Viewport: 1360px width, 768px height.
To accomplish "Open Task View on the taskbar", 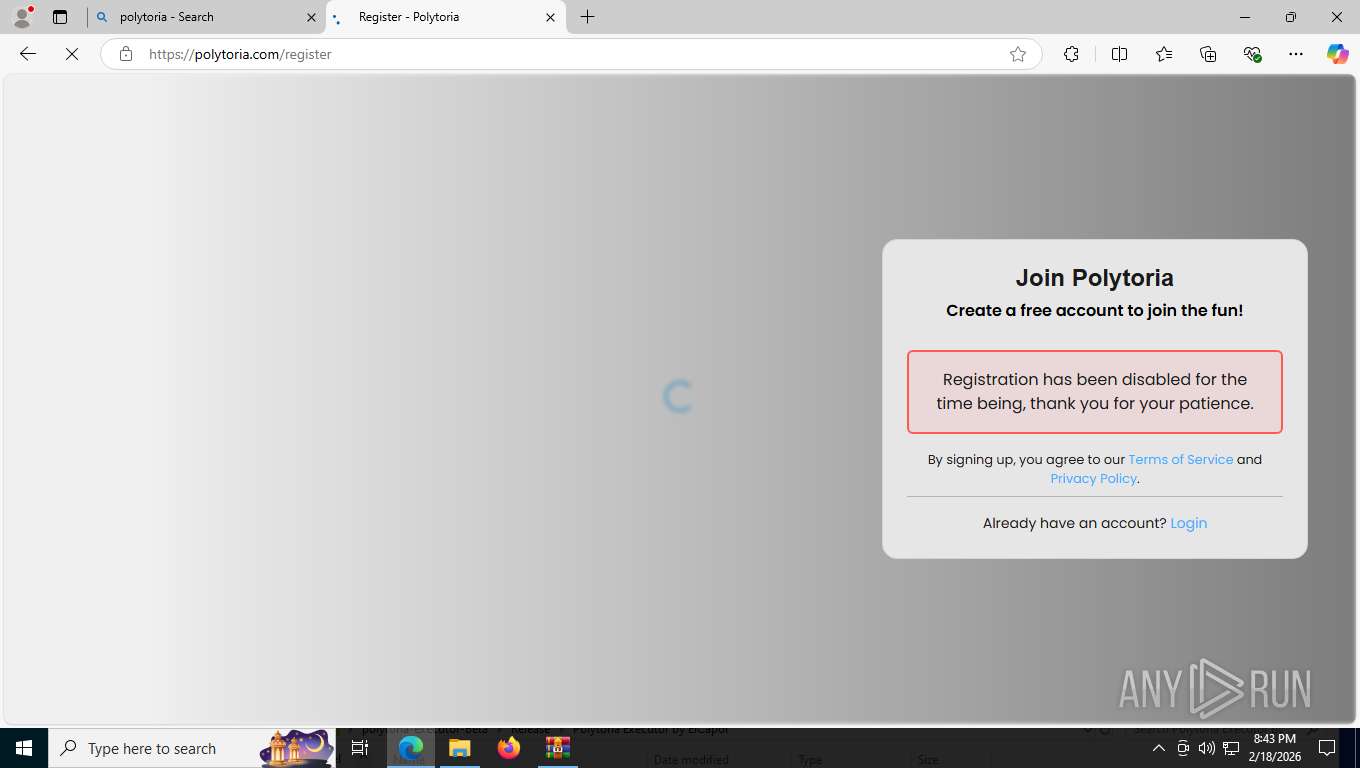I will (x=360, y=748).
